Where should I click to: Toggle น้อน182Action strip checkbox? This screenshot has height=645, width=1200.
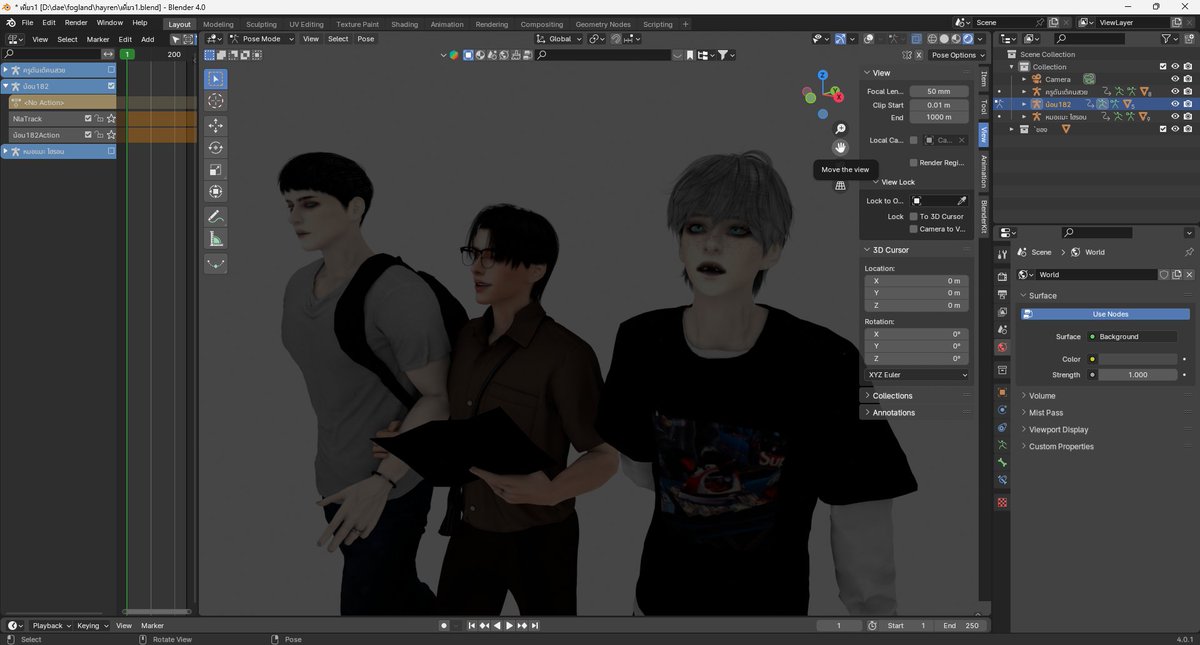[x=88, y=134]
